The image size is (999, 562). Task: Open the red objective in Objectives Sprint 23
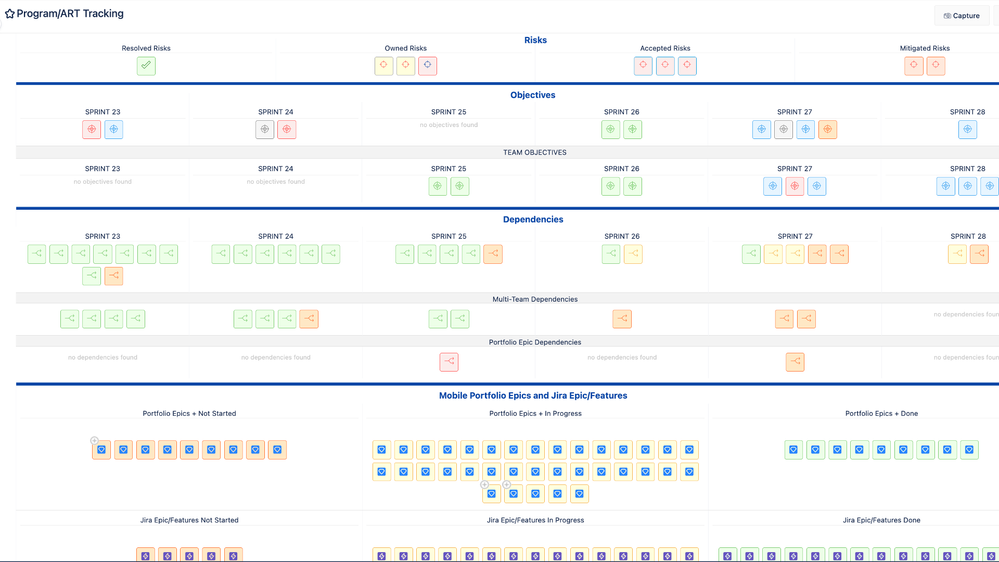coord(92,129)
